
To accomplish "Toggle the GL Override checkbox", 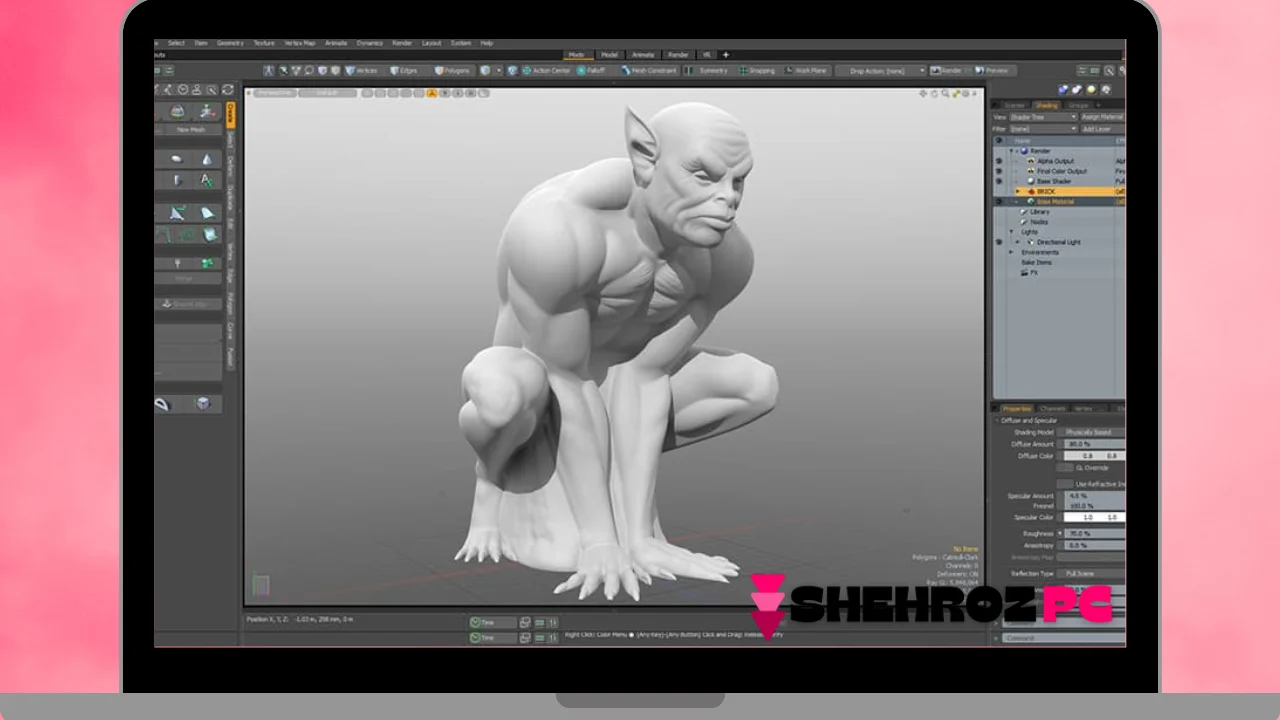I will point(1066,467).
